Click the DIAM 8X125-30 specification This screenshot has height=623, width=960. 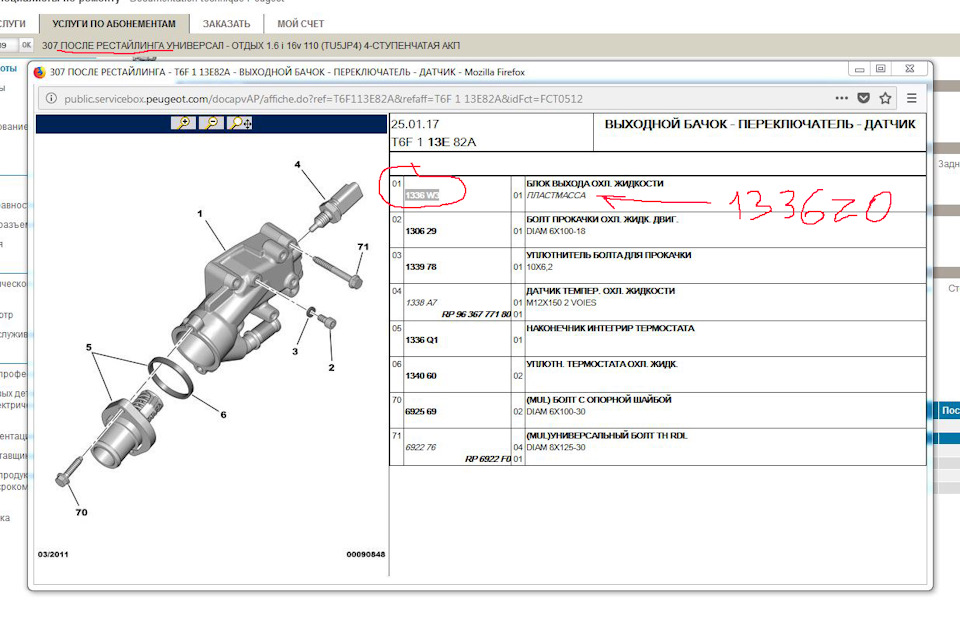point(556,447)
